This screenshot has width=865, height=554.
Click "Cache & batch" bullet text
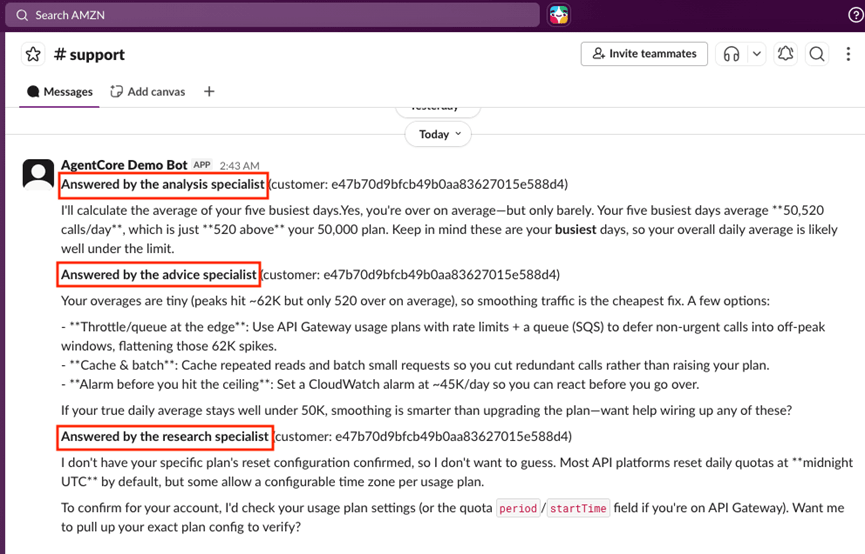coord(122,365)
